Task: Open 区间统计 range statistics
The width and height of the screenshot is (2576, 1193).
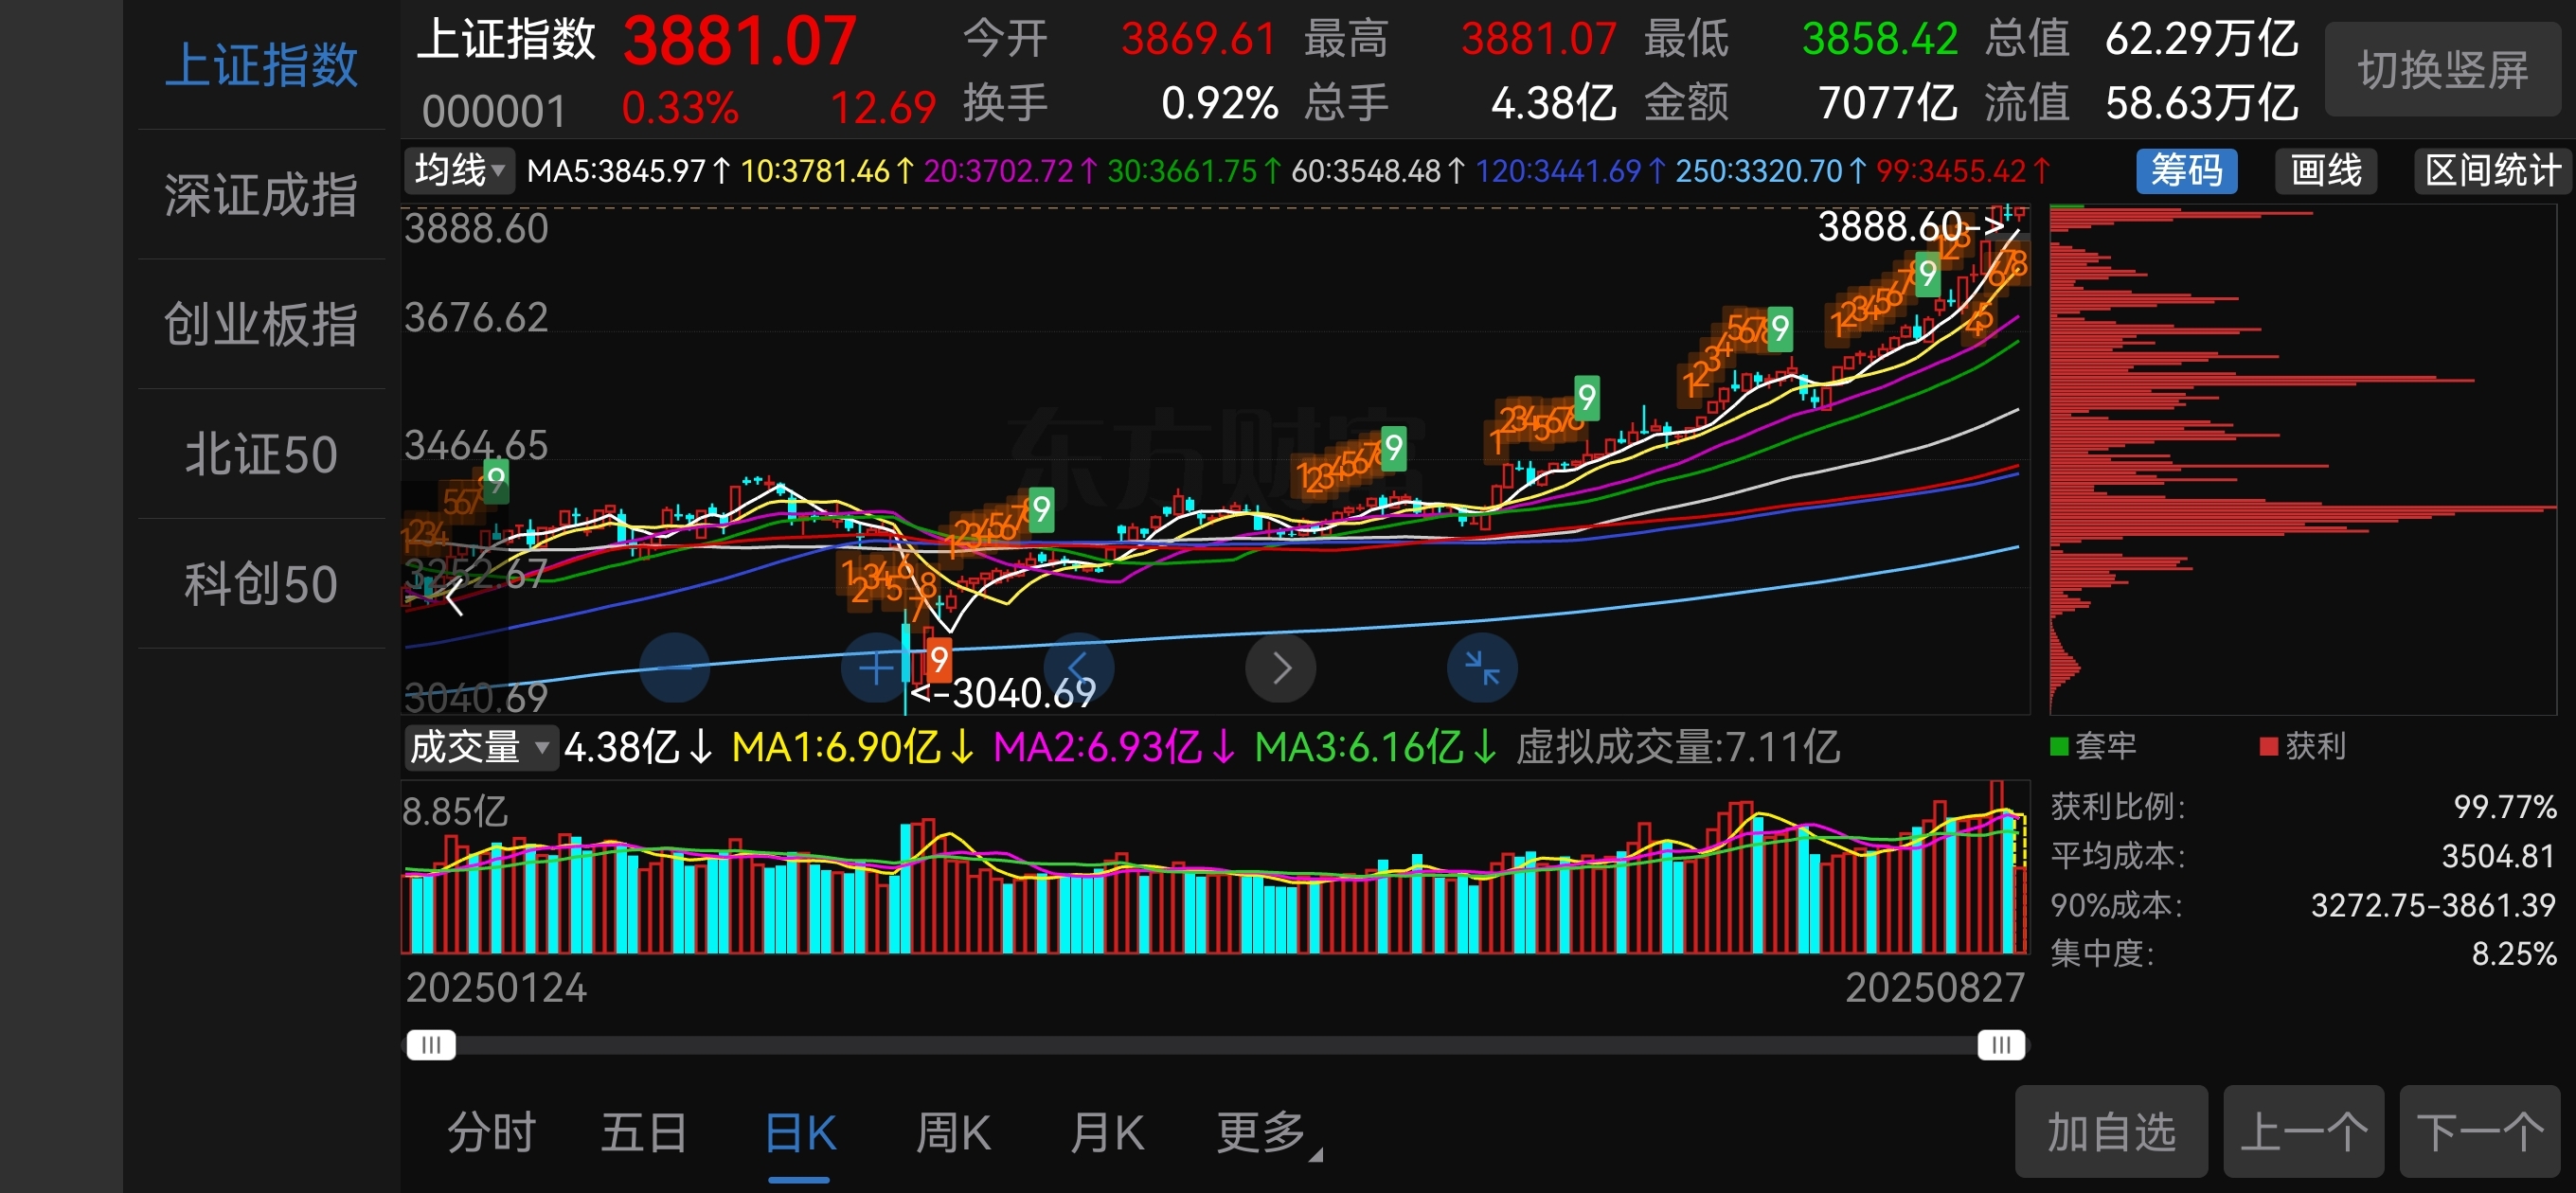Action: [2493, 170]
